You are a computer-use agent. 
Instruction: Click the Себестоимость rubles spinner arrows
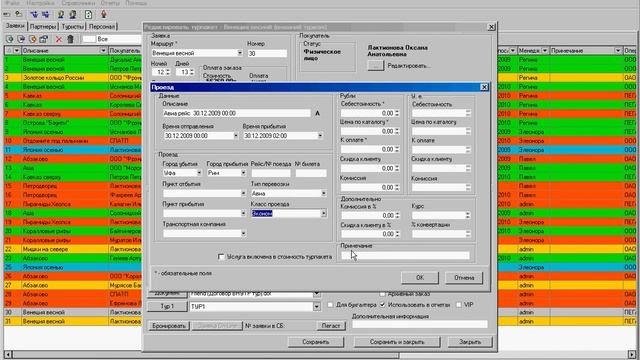397,113
